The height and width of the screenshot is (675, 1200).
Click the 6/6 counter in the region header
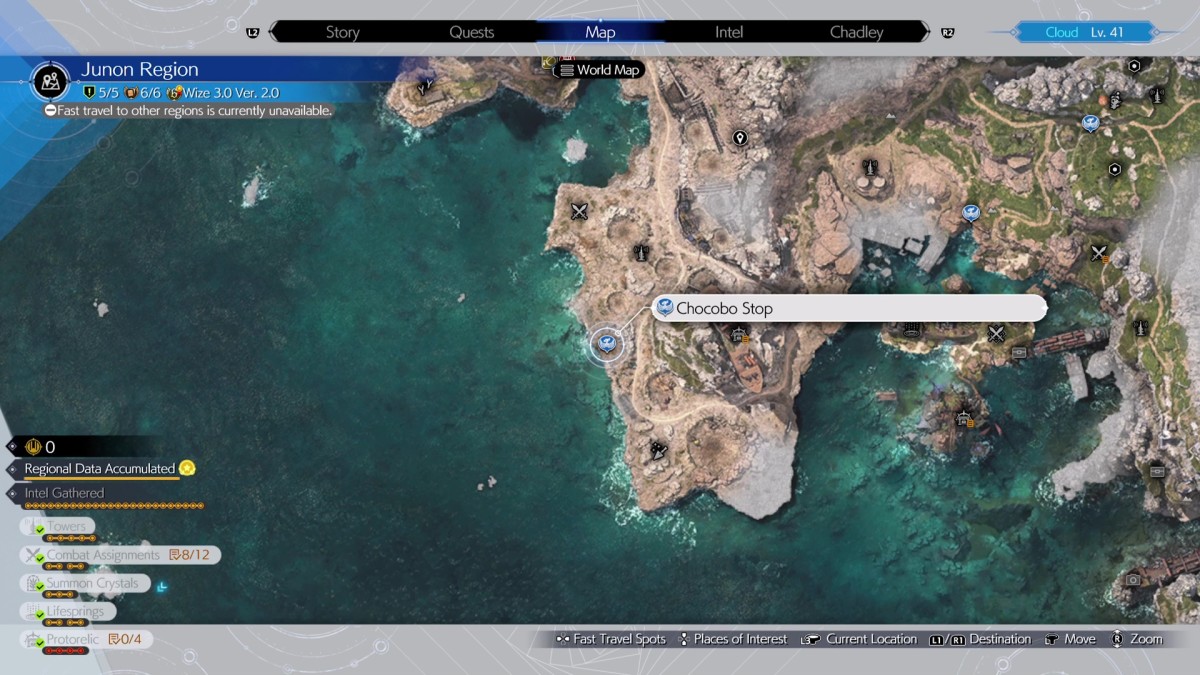click(143, 93)
